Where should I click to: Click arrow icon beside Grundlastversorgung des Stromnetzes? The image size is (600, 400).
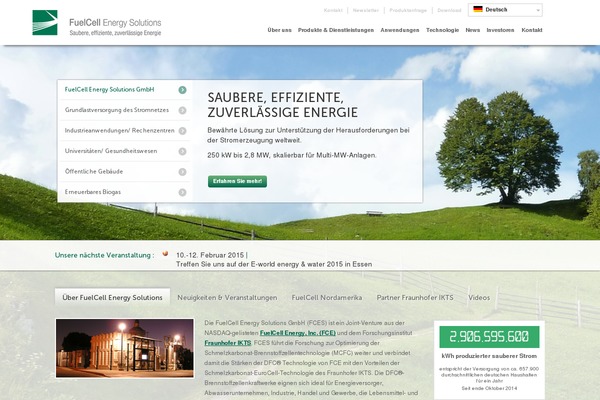click(x=183, y=110)
